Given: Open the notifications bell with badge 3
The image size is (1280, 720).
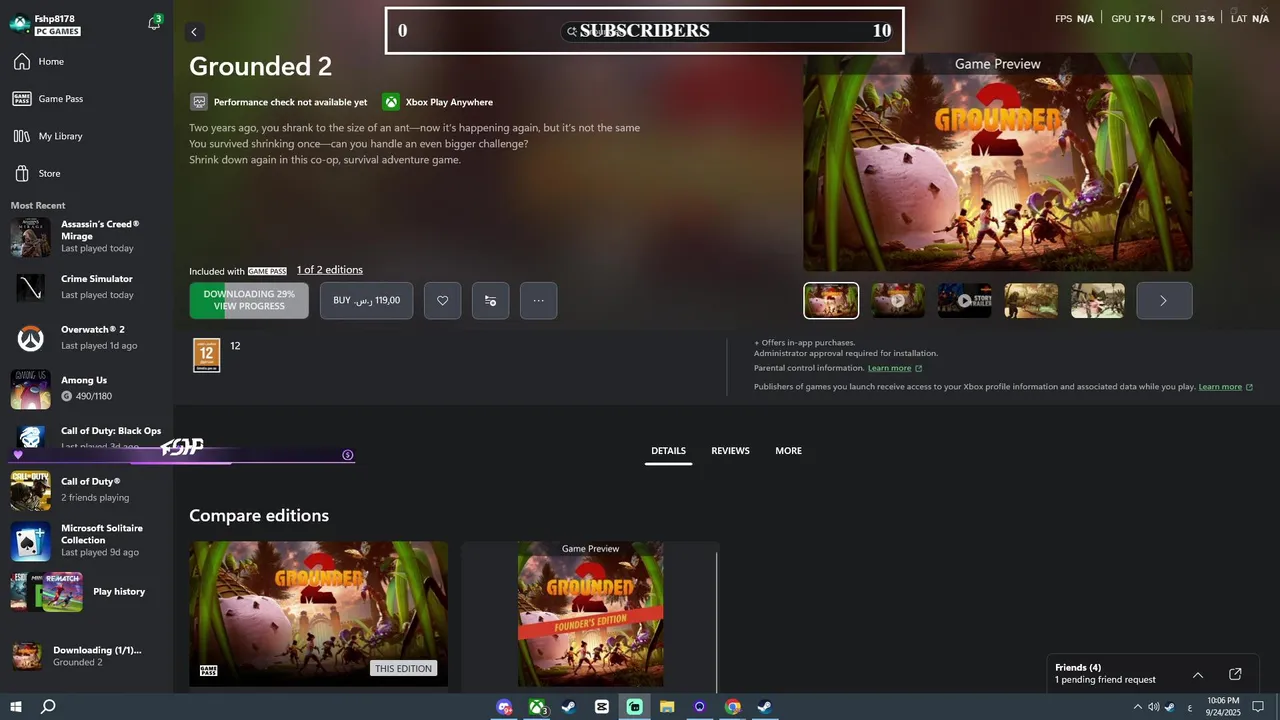Looking at the screenshot, I should click(x=154, y=22).
